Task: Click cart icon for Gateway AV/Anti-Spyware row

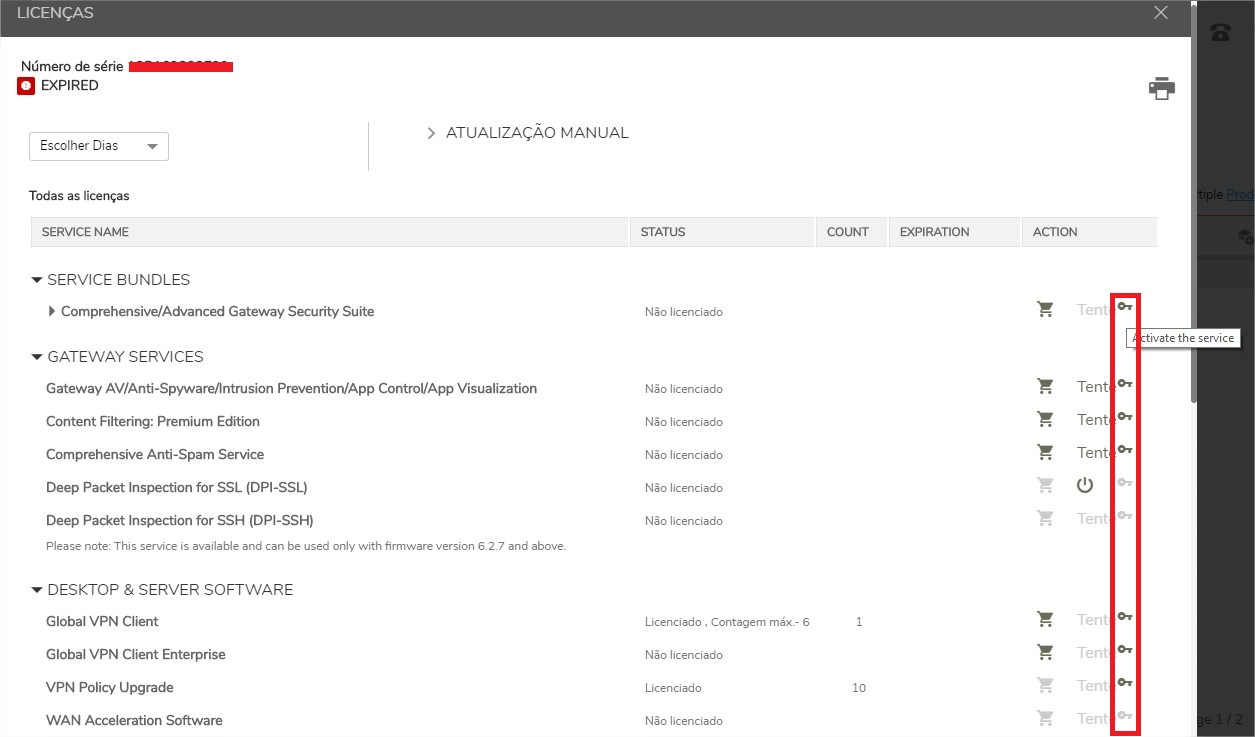Action: click(1046, 386)
